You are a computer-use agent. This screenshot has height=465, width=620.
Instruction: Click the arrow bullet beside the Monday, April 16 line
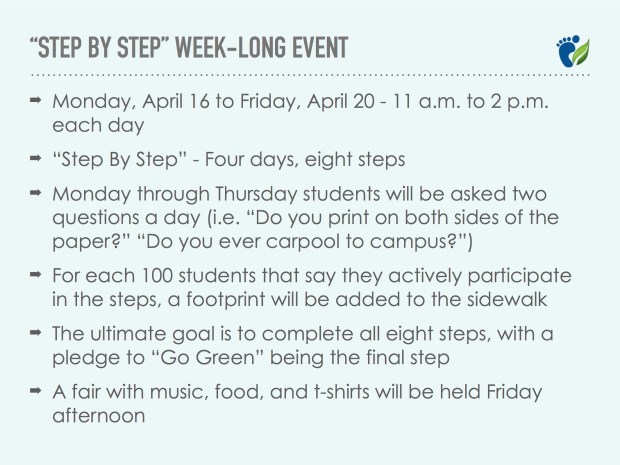tap(36, 102)
